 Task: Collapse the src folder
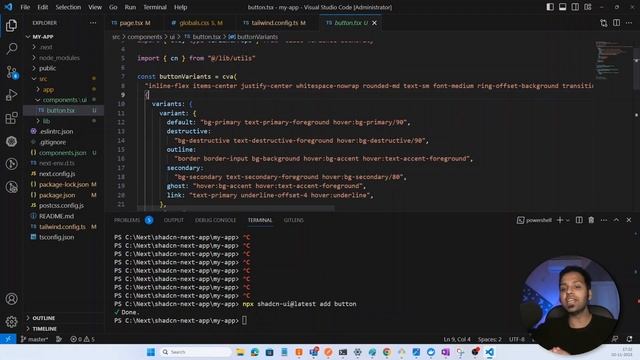pos(43,78)
